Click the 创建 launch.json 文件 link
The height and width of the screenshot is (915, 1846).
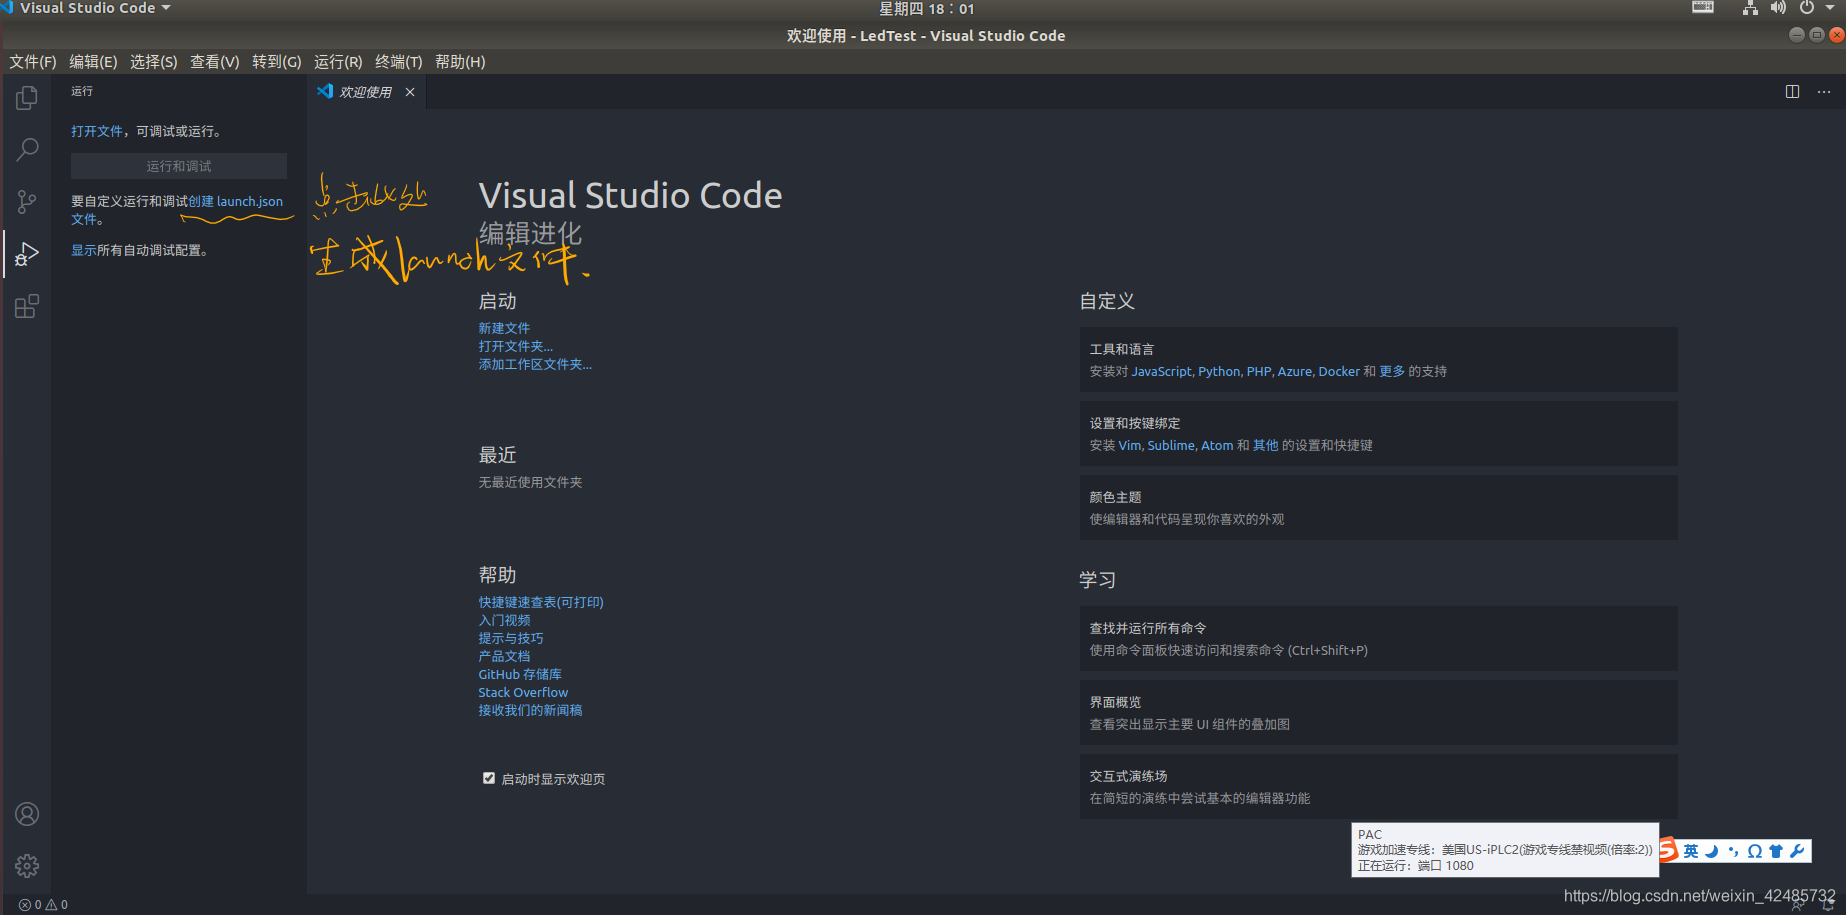[x=236, y=202]
